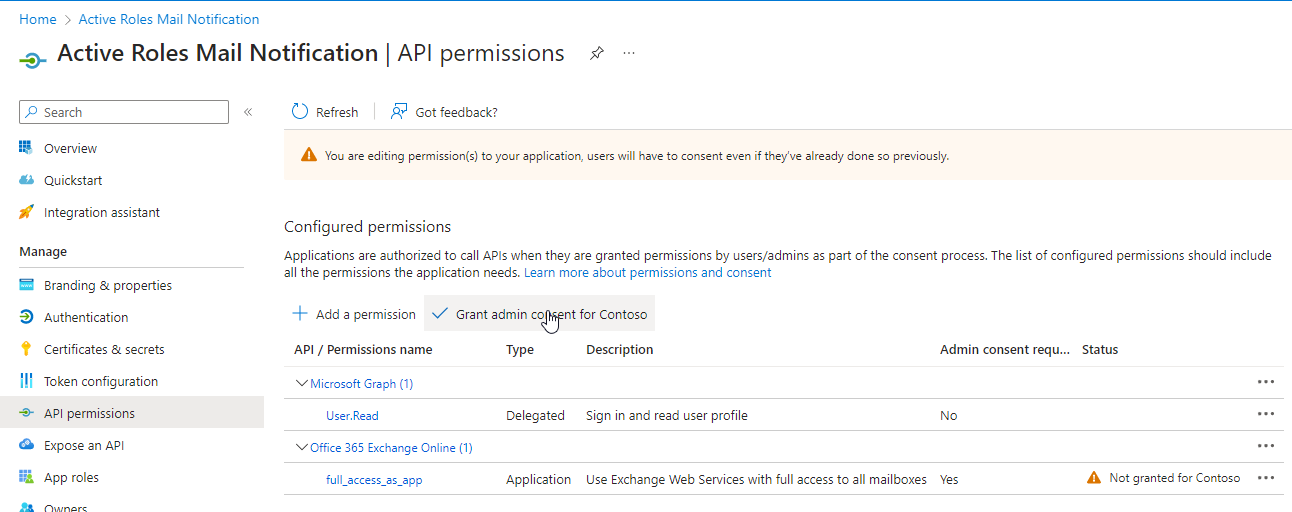The width and height of the screenshot is (1292, 512).
Task: Collapse the Microsoft Graph permission group chevron
Action: coord(302,383)
